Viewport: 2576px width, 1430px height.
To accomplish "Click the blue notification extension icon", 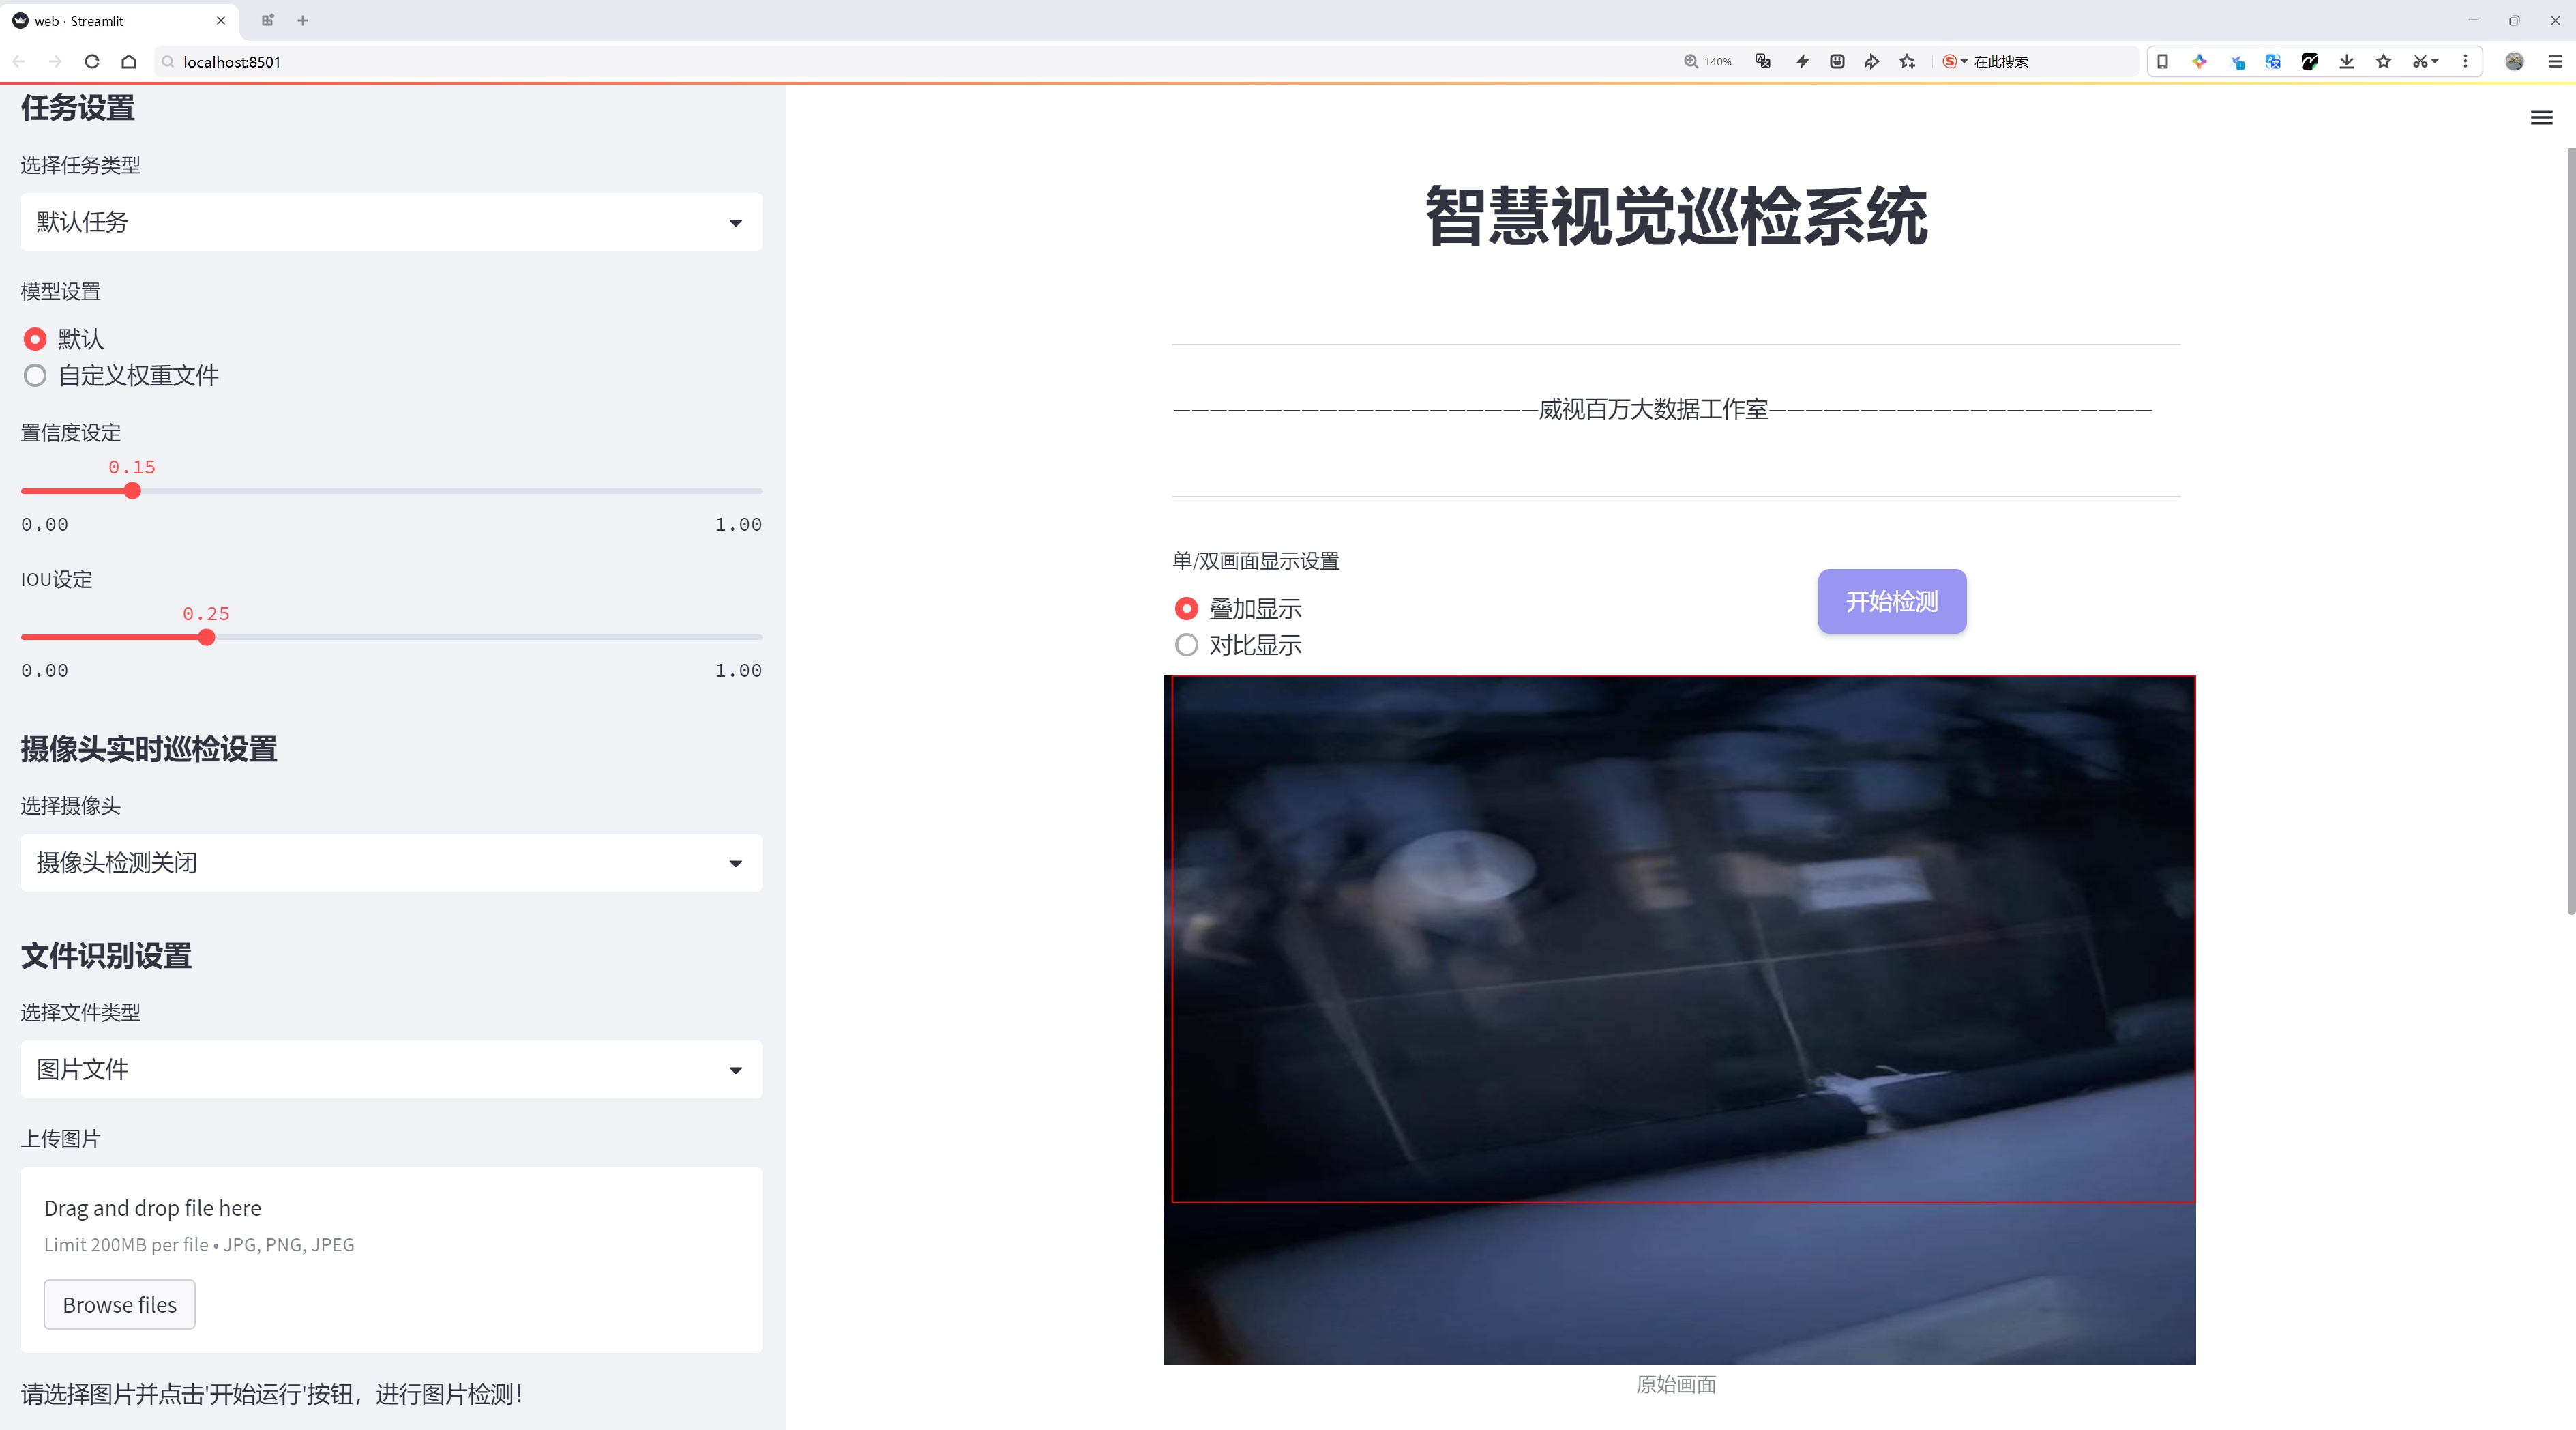I will [x=2237, y=61].
